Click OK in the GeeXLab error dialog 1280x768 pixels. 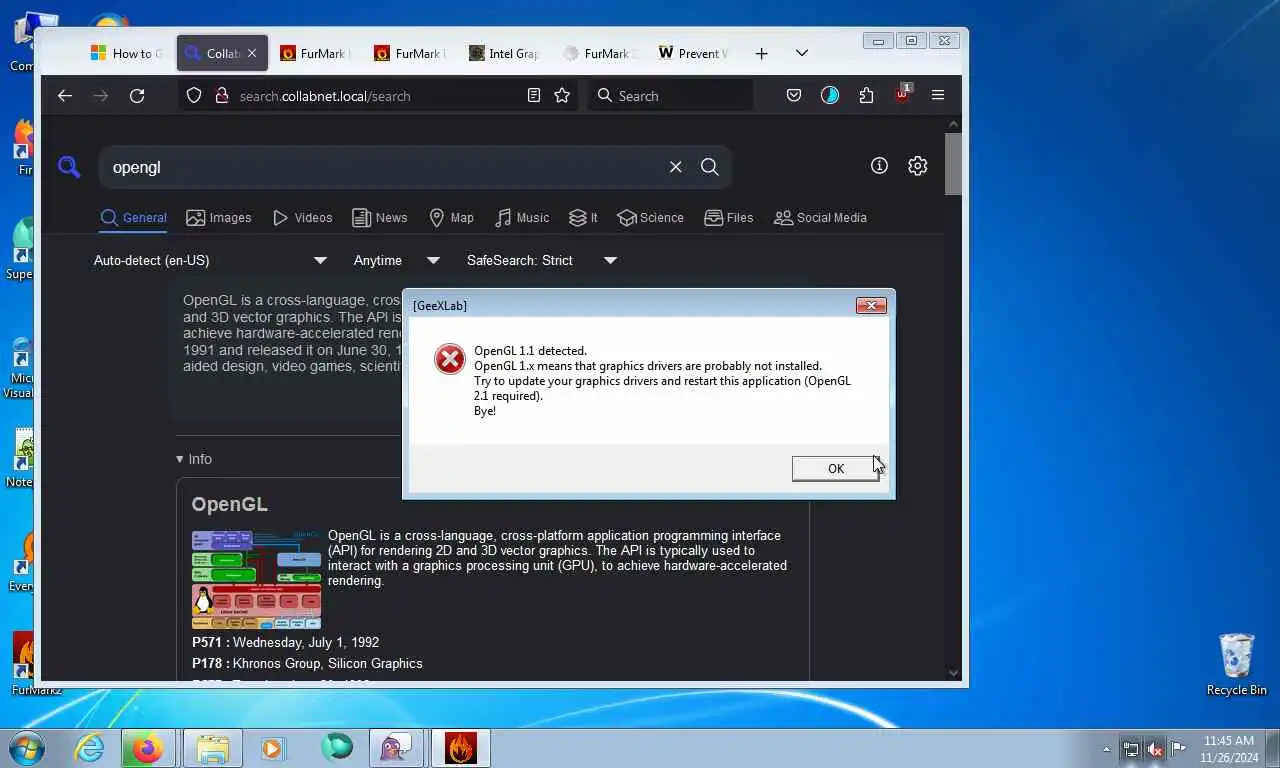pyautogui.click(x=835, y=468)
